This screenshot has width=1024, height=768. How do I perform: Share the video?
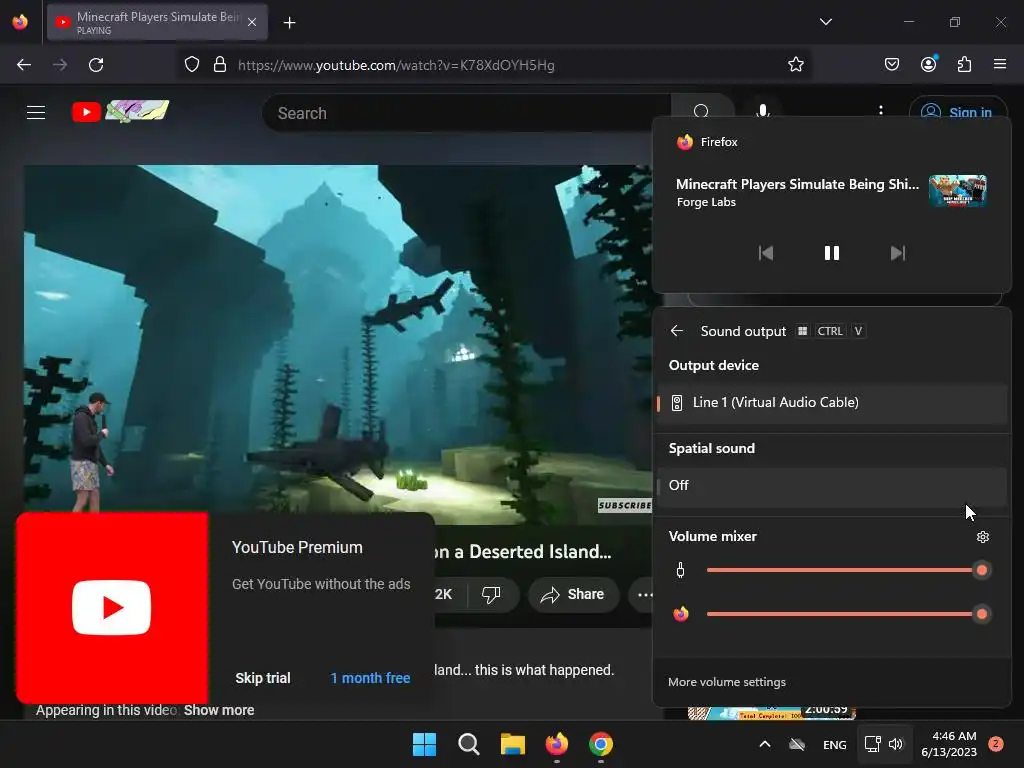click(573, 595)
